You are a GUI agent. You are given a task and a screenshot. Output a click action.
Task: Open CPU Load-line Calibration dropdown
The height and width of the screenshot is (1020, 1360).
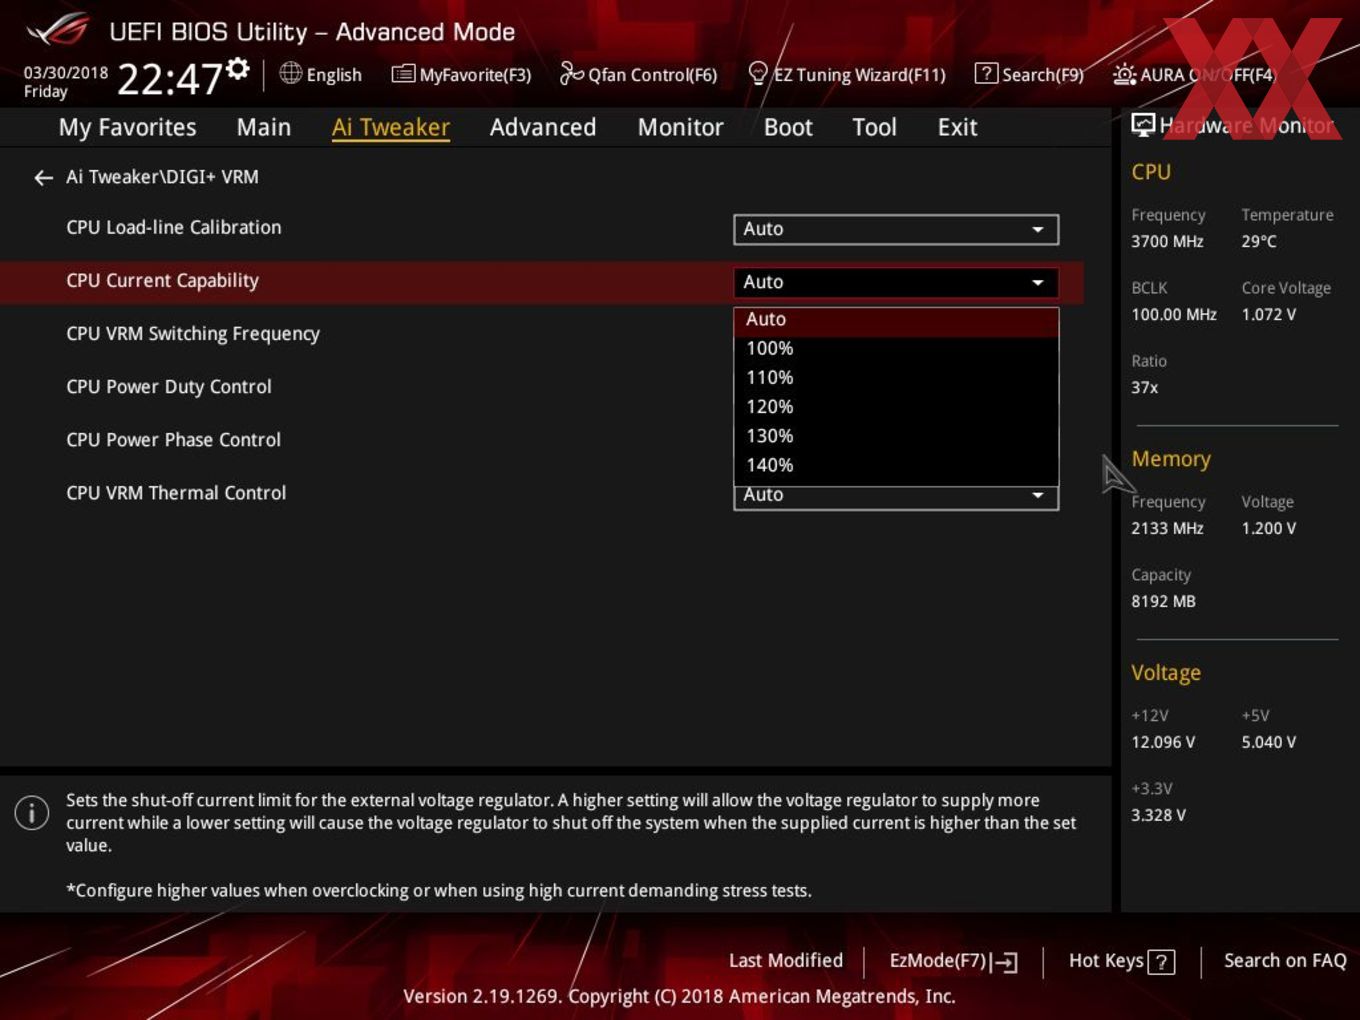point(896,229)
